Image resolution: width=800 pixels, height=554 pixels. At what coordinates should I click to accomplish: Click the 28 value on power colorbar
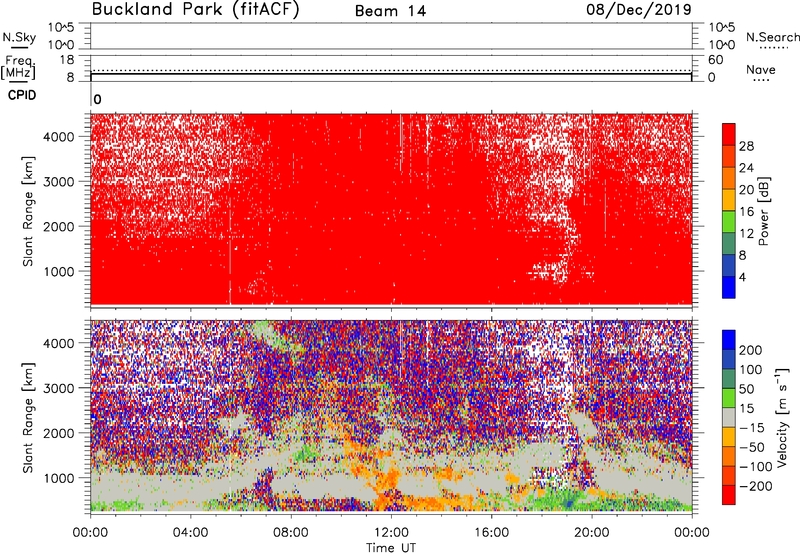click(746, 146)
